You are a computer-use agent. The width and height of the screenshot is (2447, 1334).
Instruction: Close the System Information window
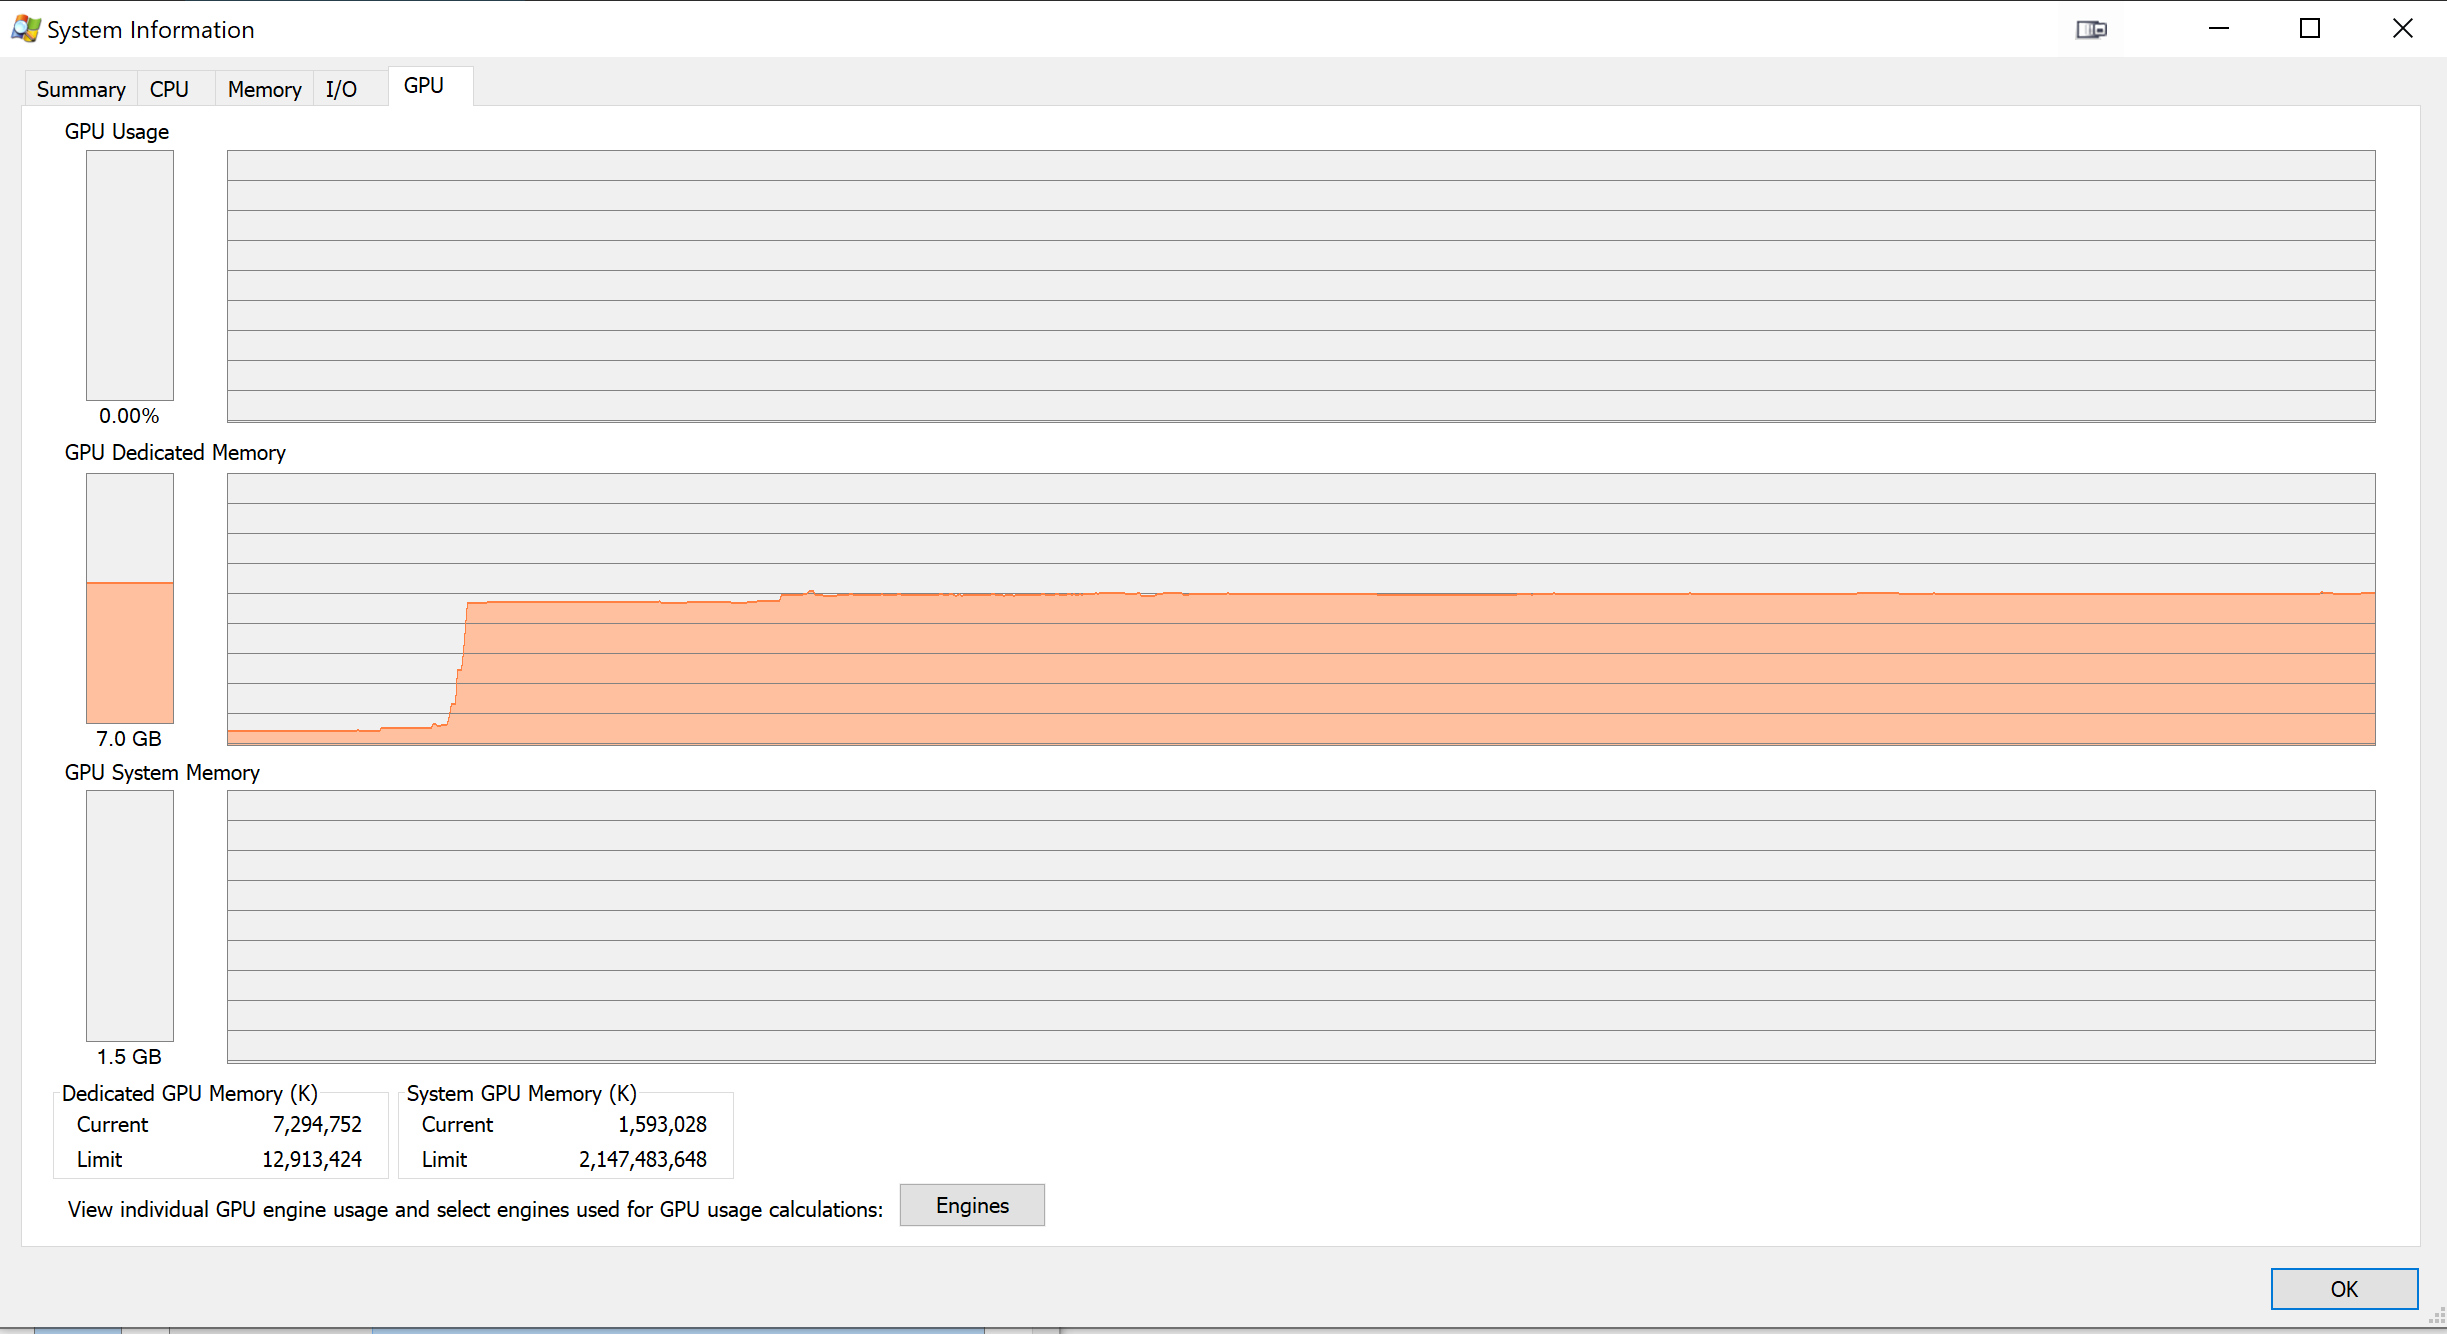pos(2402,29)
